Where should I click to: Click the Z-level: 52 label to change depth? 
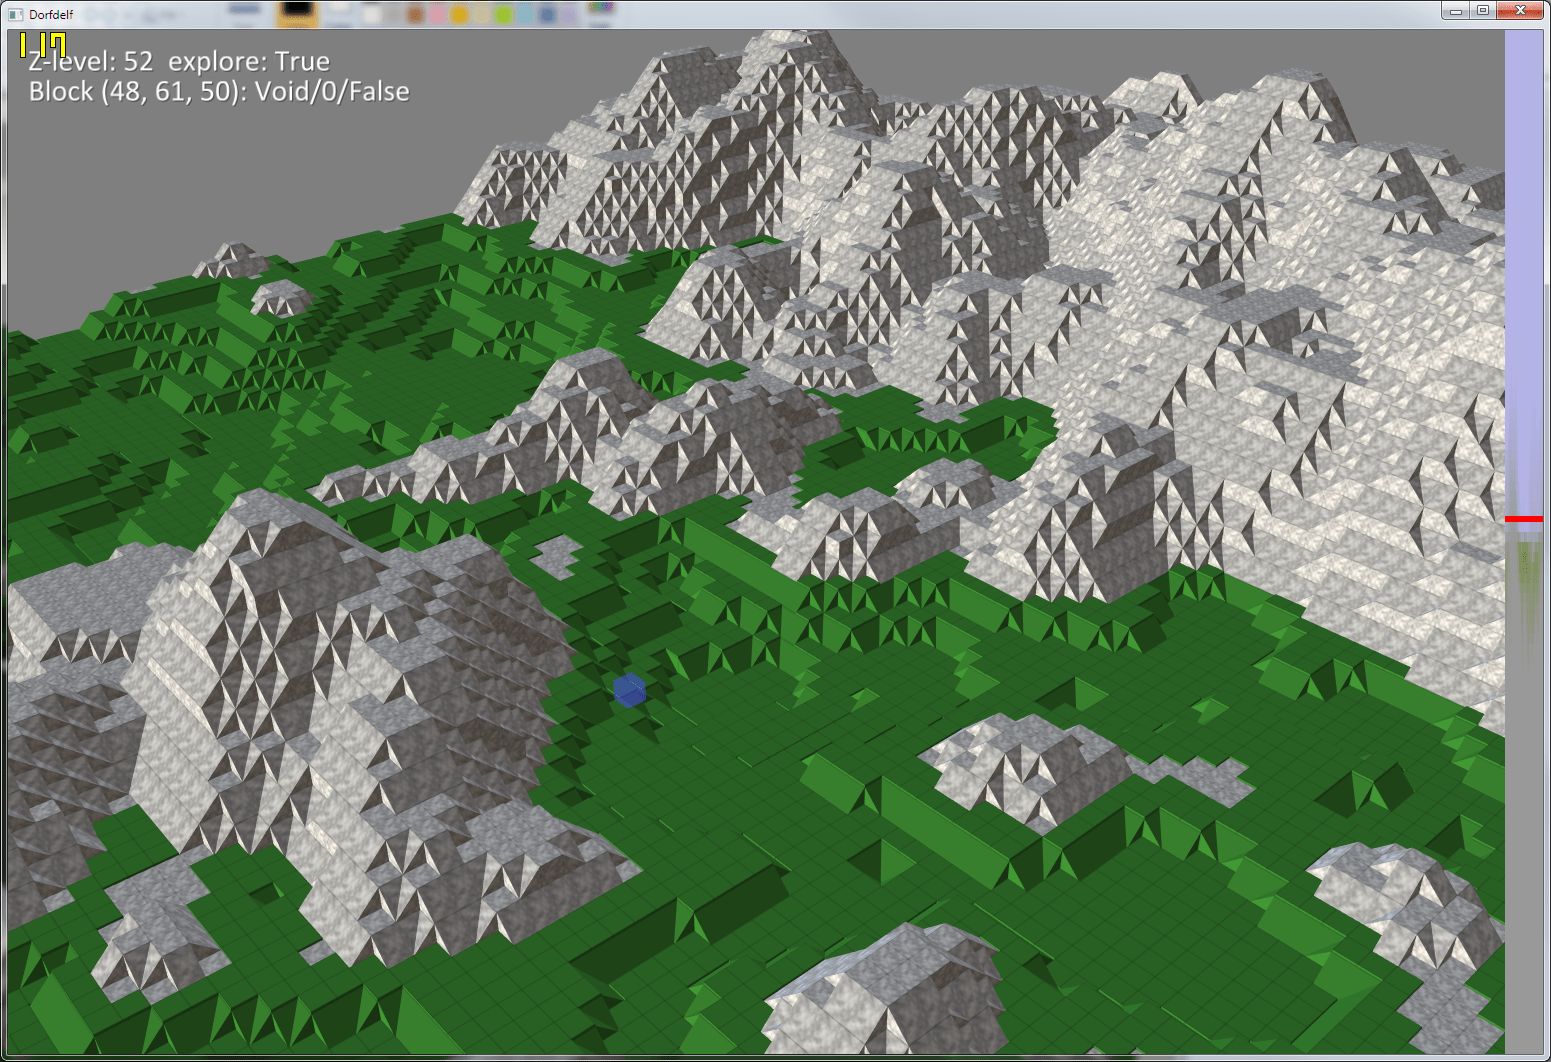(90, 60)
